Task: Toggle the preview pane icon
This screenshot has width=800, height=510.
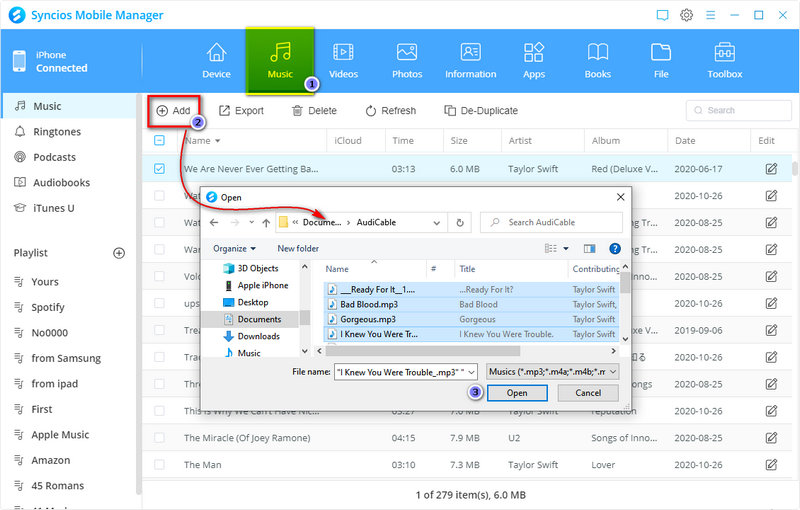Action: (589, 248)
